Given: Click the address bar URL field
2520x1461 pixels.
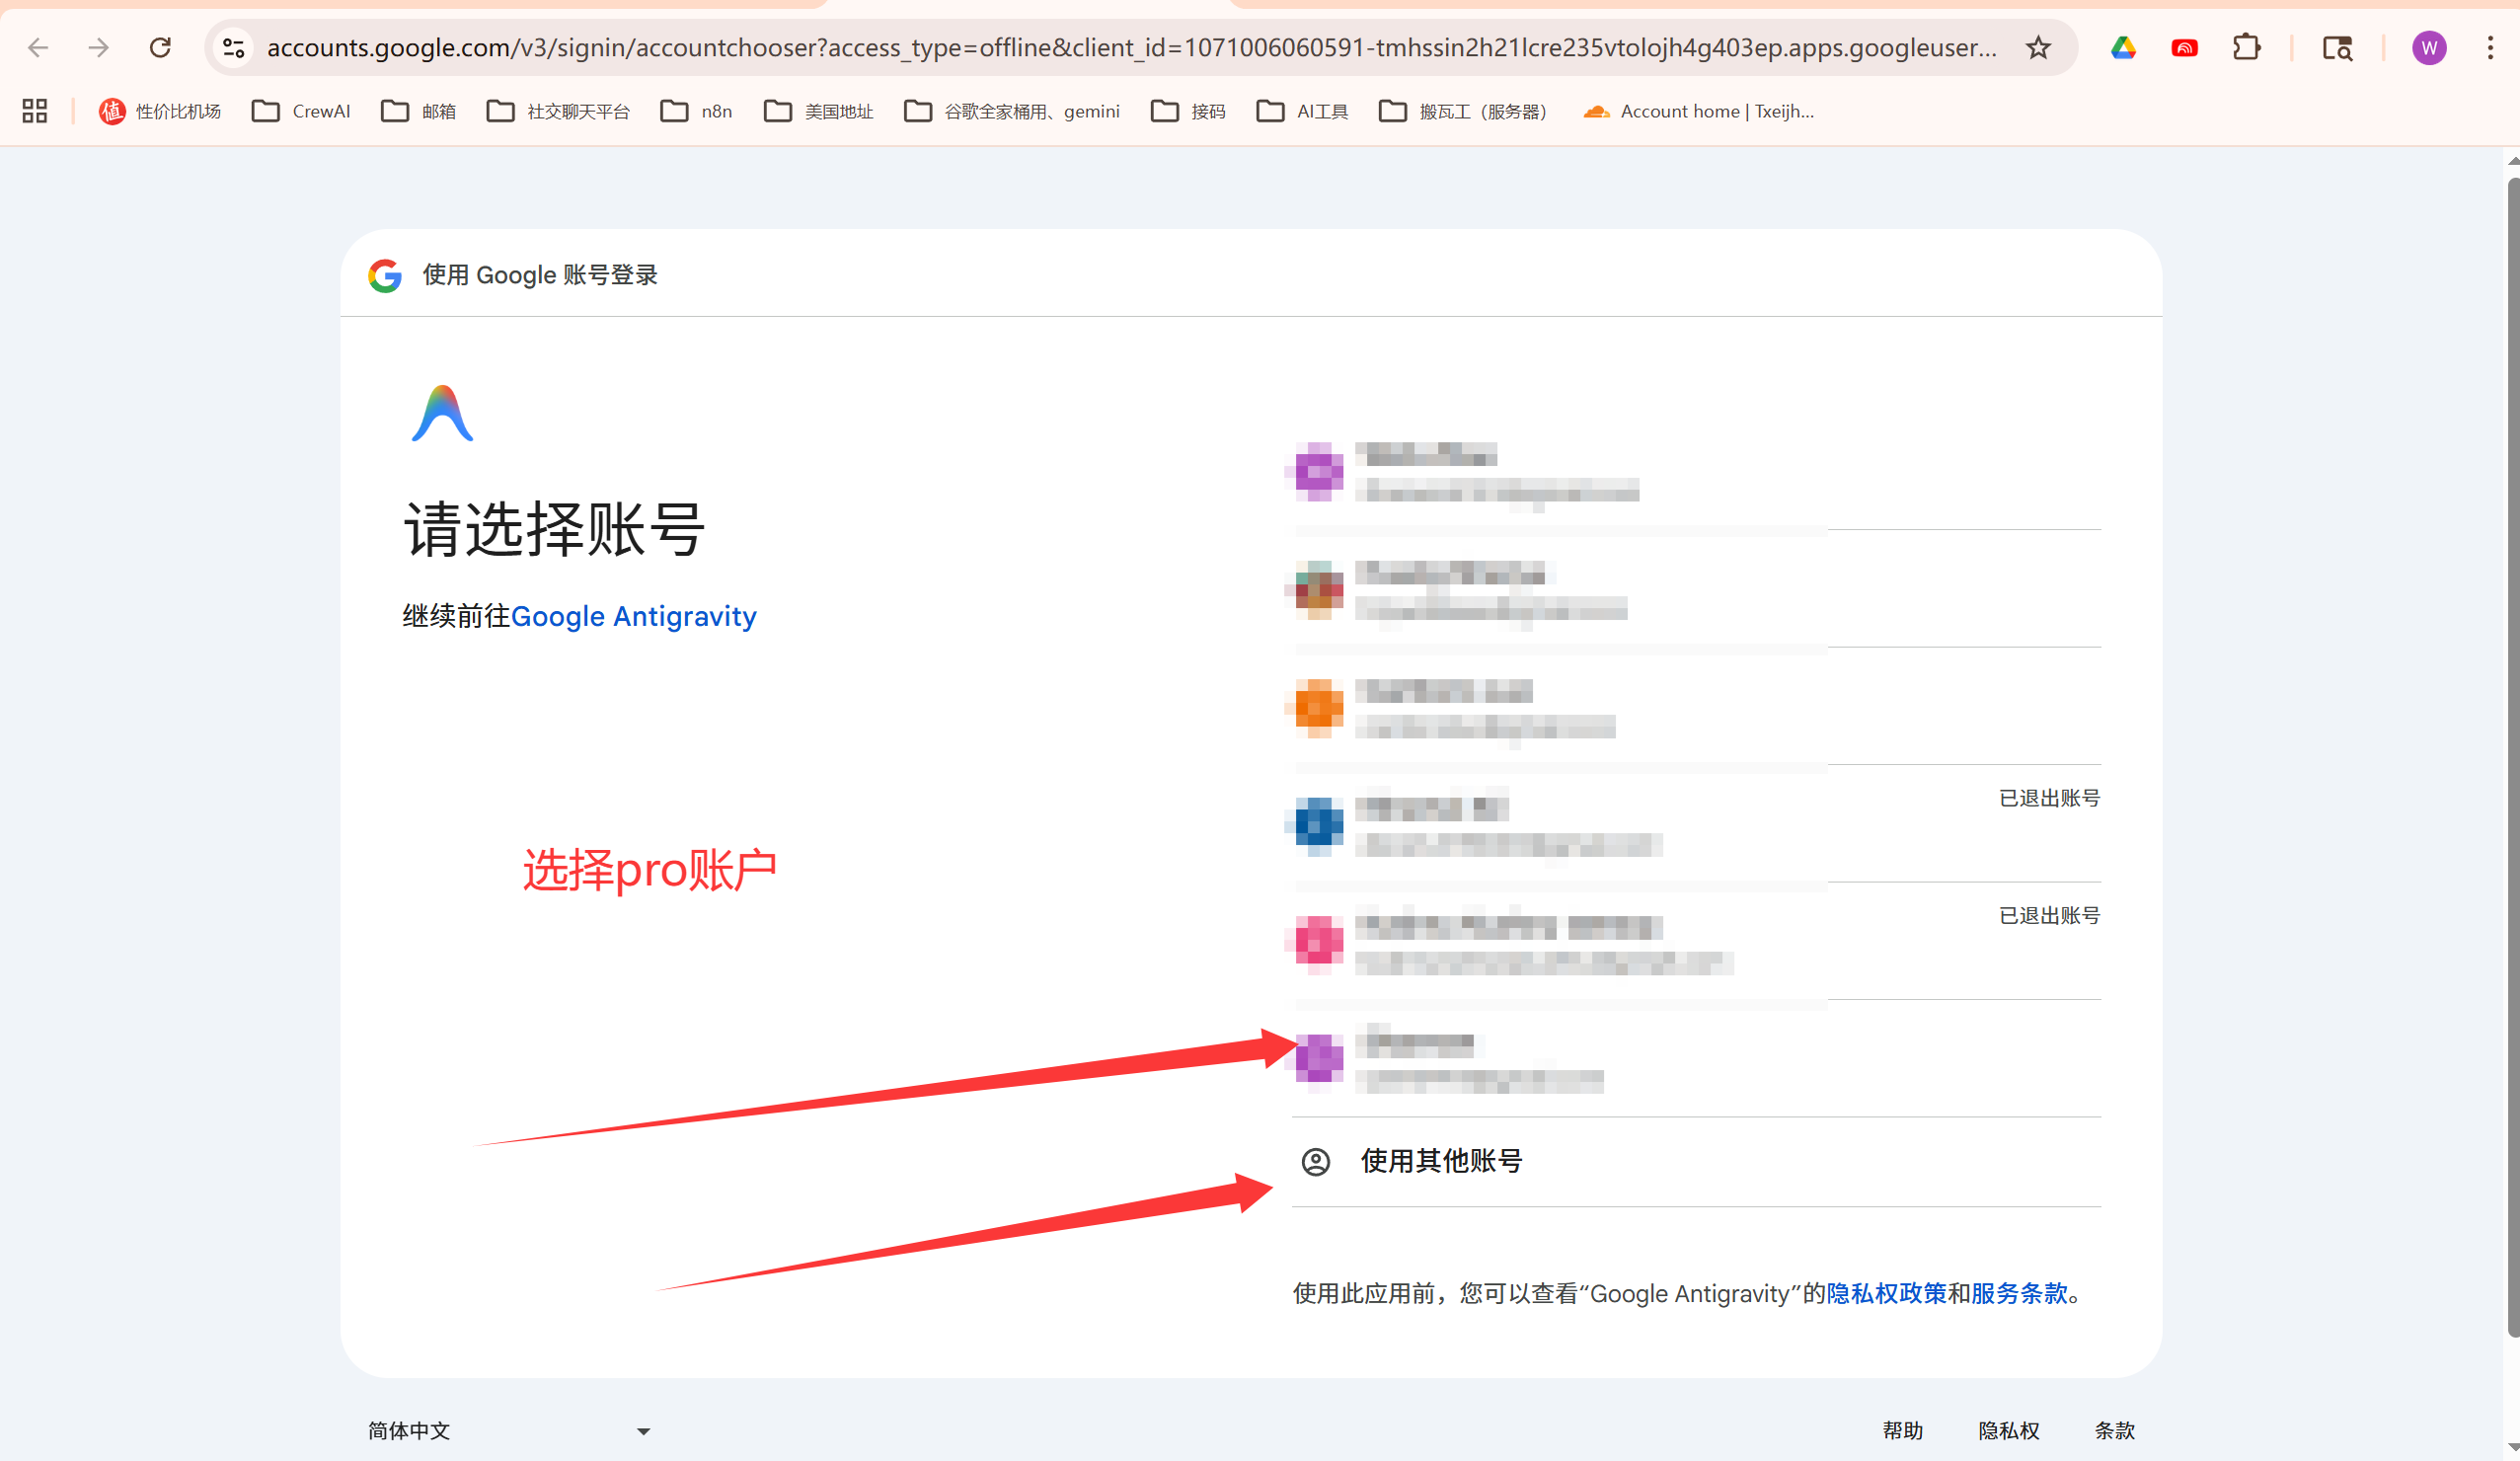Looking at the screenshot, I should pos(1130,47).
